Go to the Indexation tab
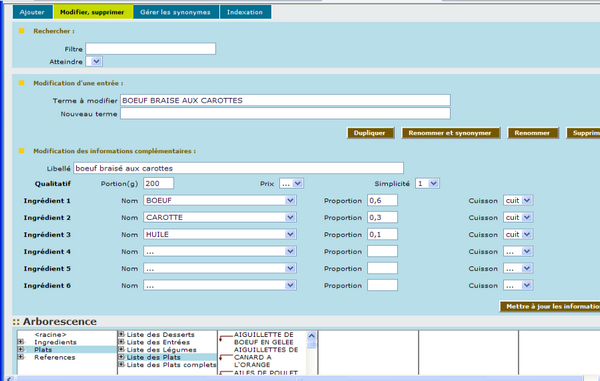 [245, 12]
